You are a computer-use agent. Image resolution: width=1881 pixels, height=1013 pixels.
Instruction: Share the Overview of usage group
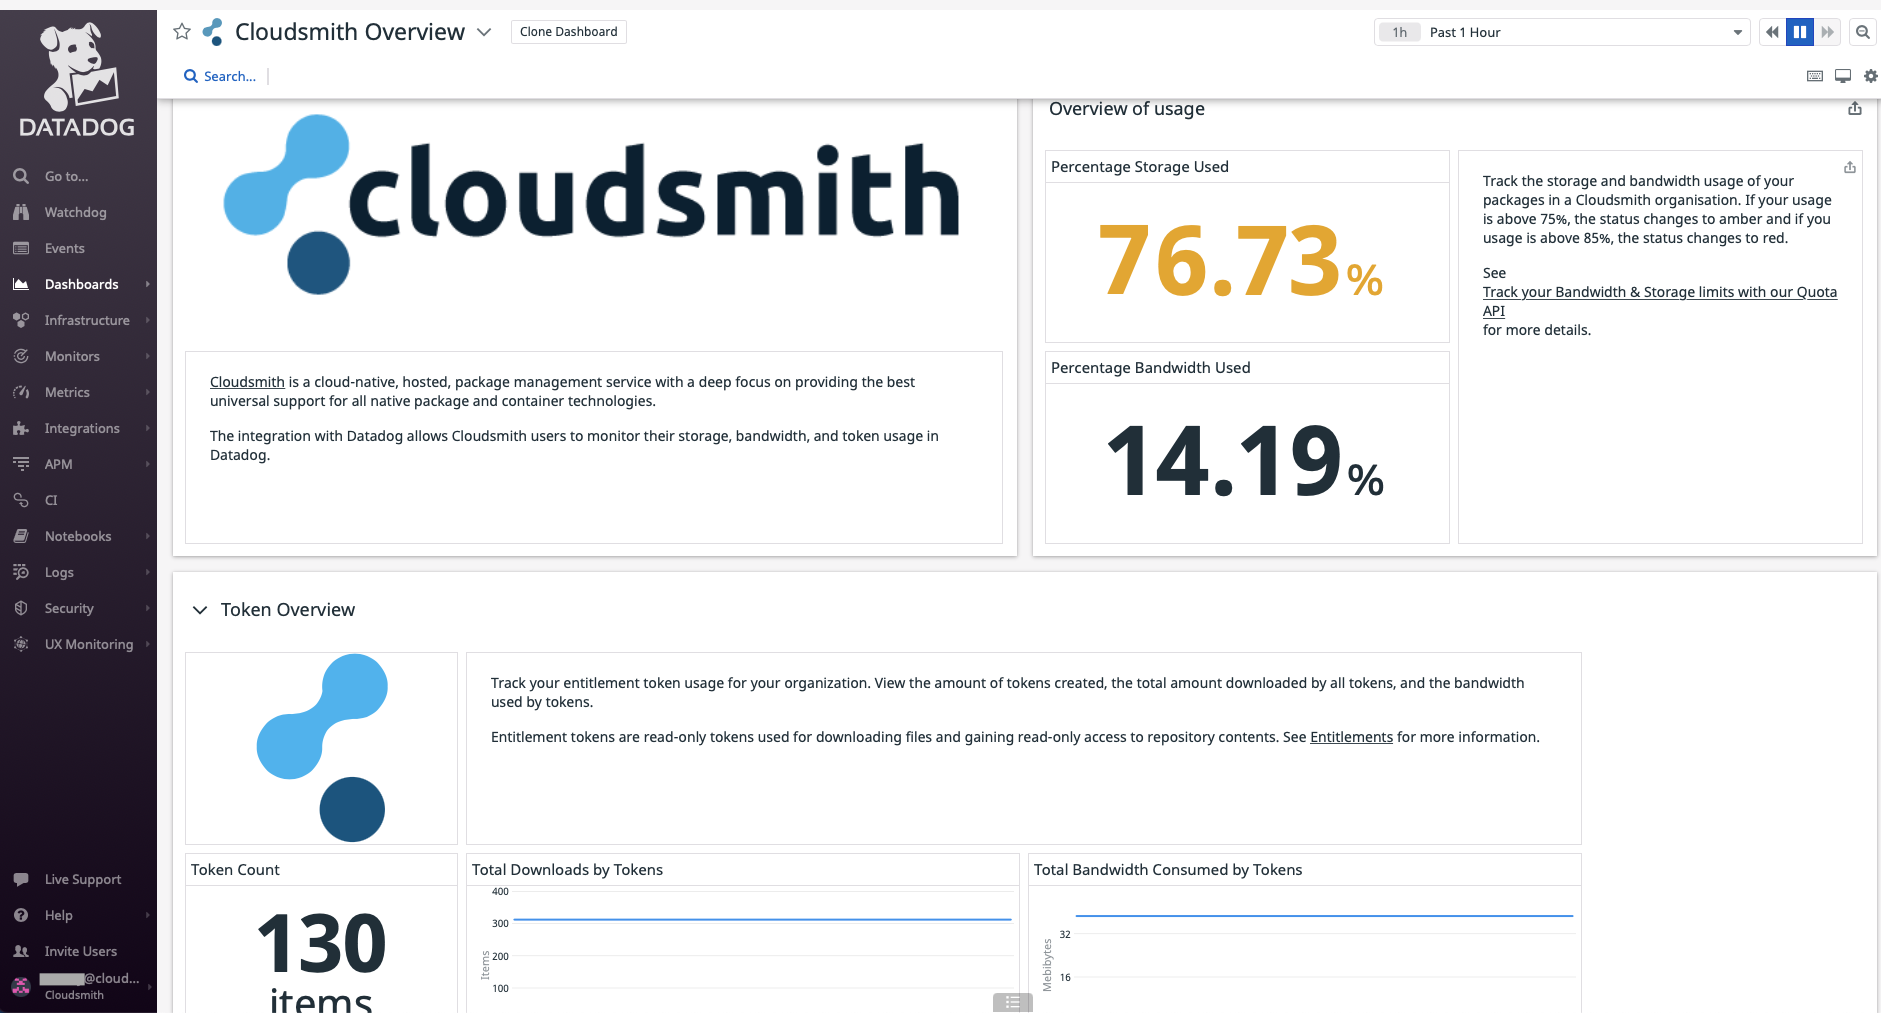1855,108
